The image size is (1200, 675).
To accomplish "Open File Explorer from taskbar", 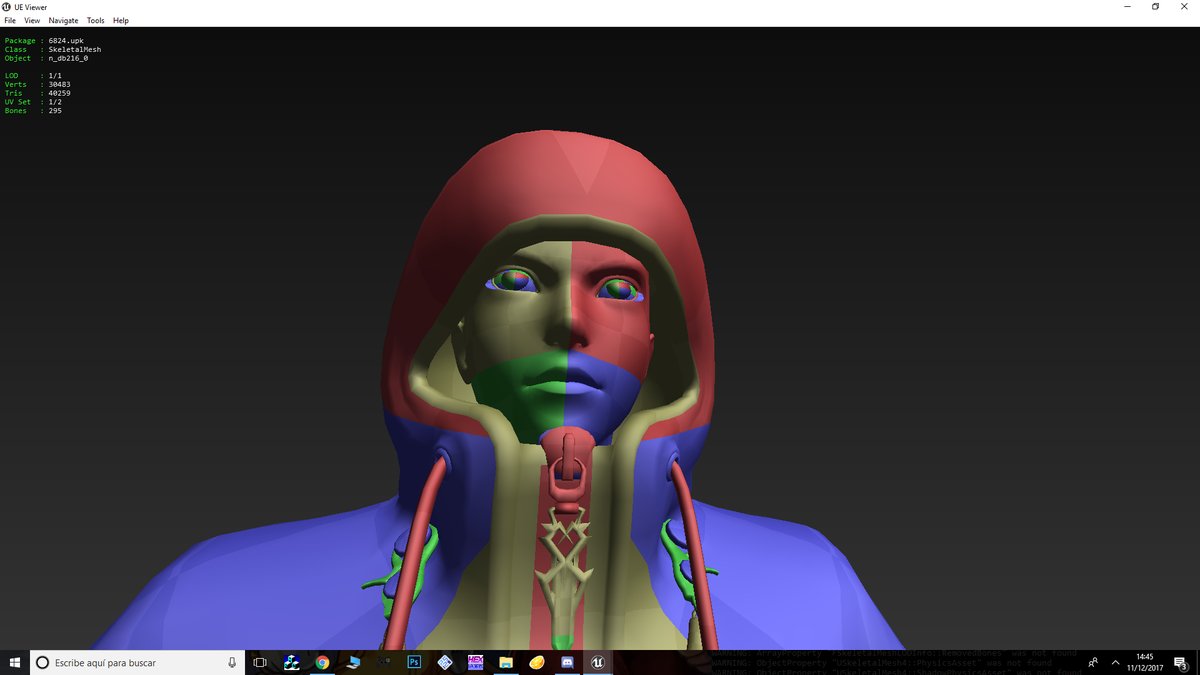I will tap(506, 662).
